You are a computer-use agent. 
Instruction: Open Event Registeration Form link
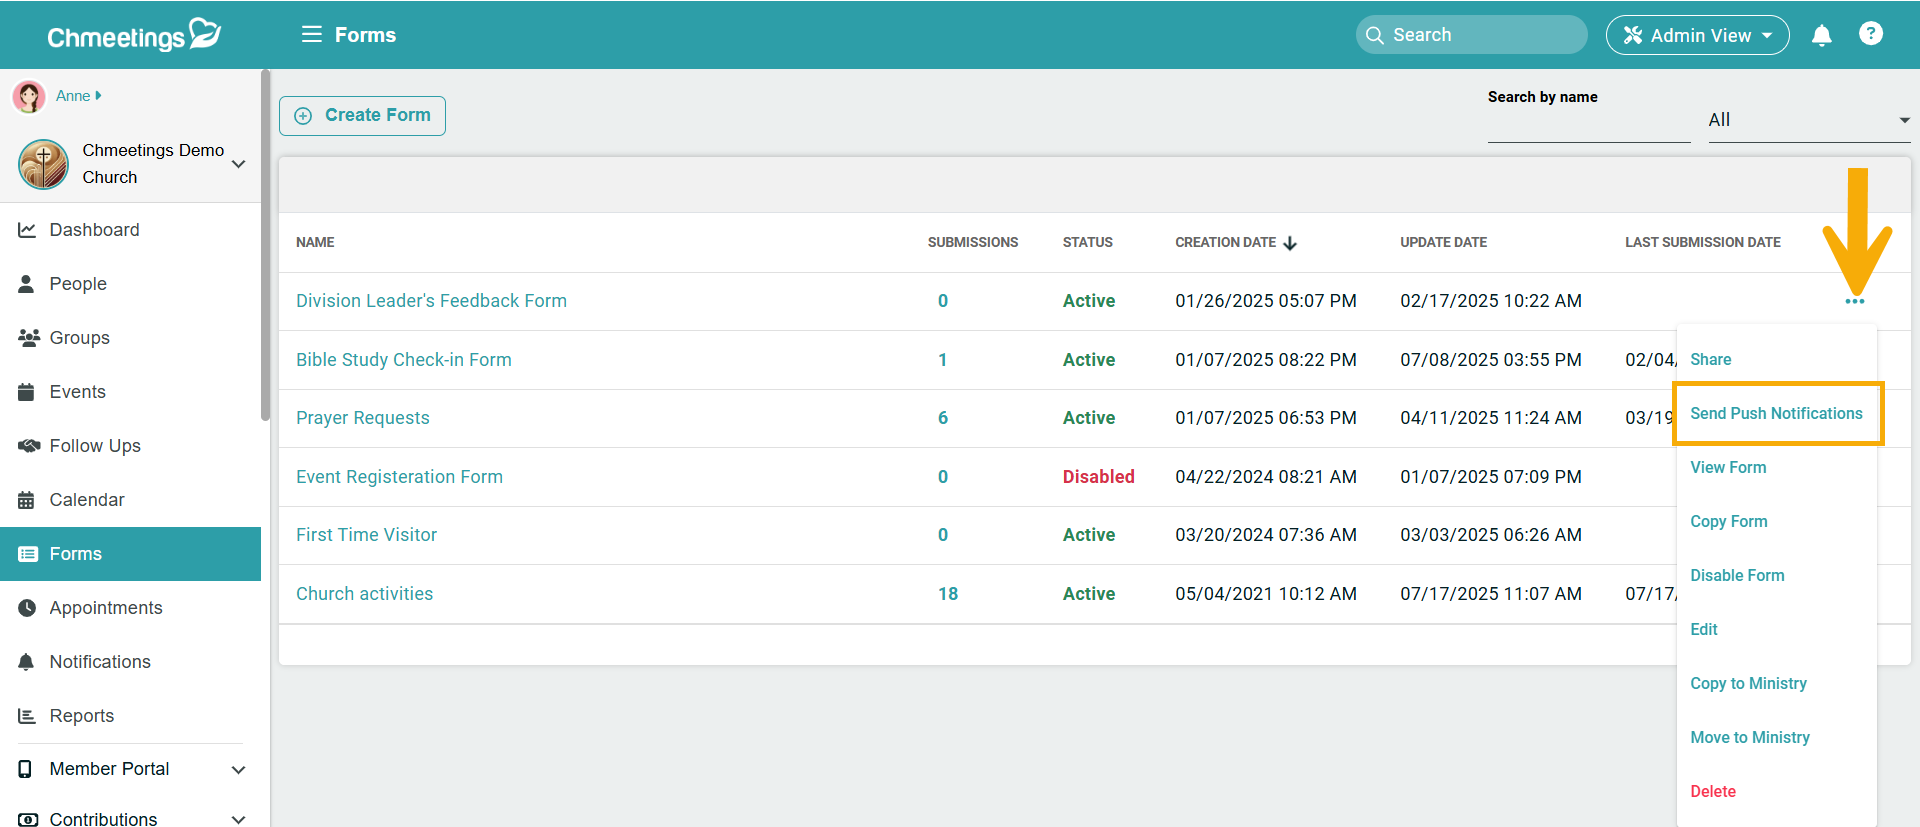coord(399,477)
